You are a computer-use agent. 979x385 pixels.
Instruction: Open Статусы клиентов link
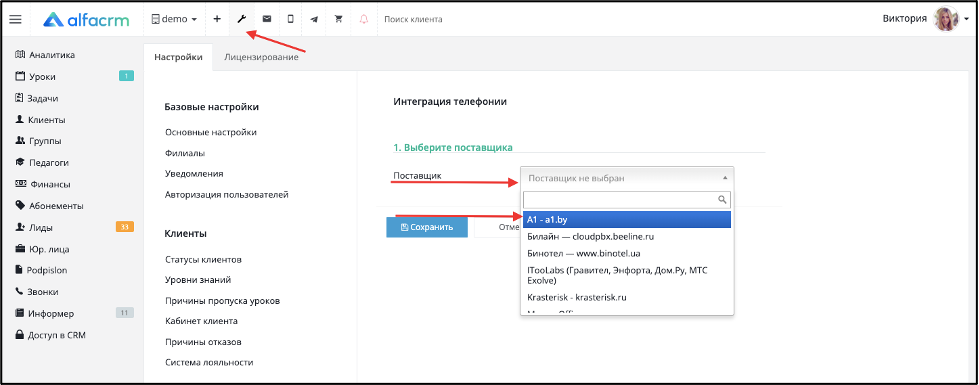[203, 260]
